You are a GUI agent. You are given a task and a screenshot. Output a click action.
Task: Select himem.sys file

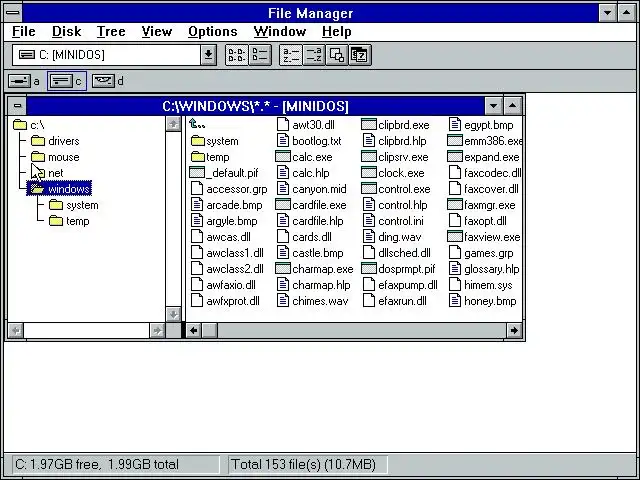coord(481,285)
